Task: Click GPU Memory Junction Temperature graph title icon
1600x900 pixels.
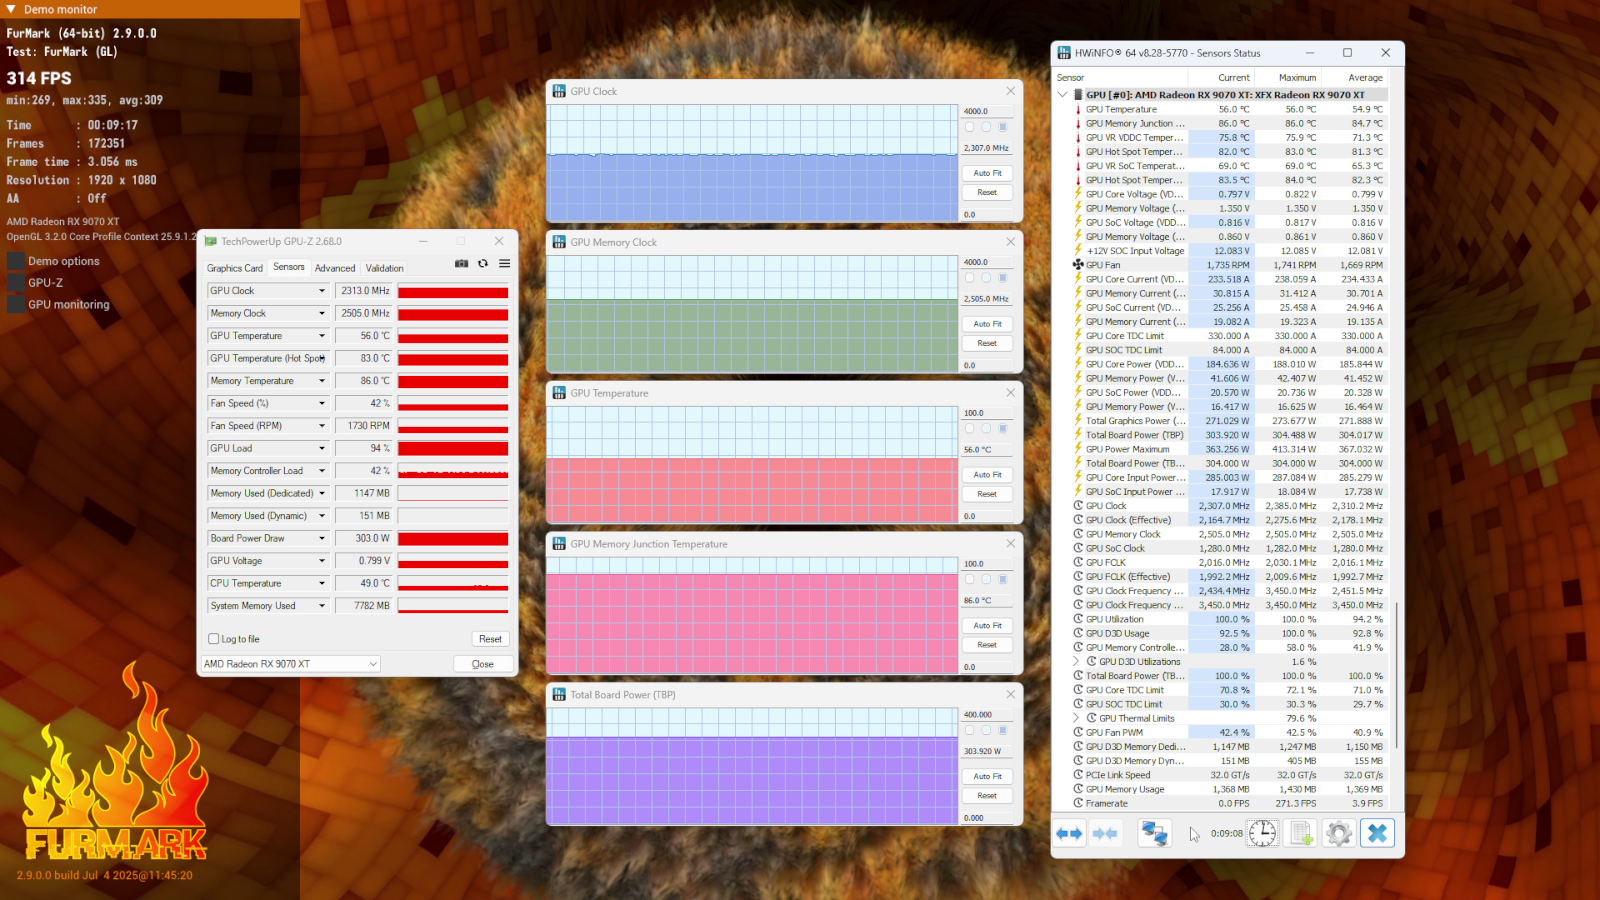Action: click(x=559, y=544)
